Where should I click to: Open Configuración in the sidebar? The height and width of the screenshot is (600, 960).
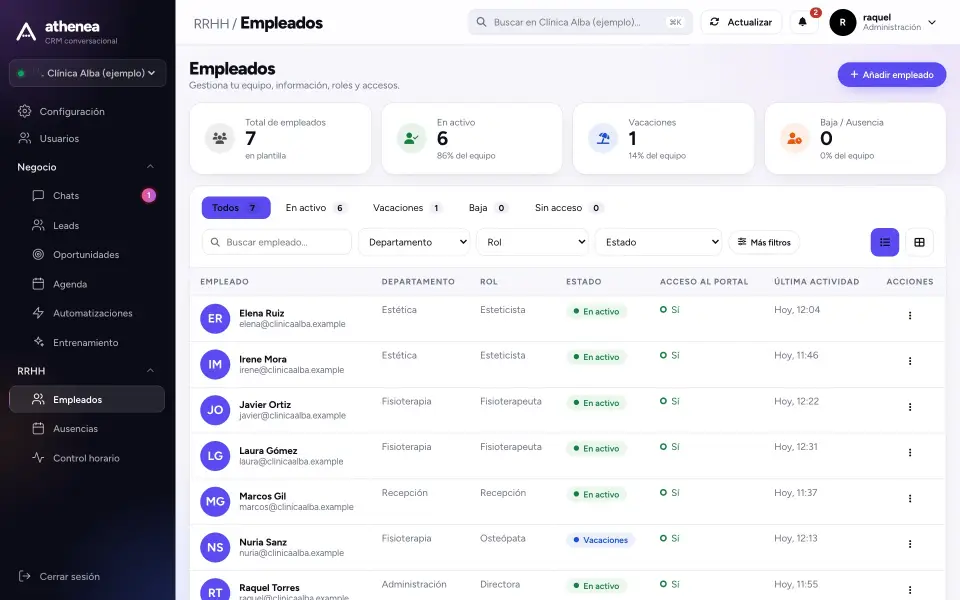pyautogui.click(x=87, y=111)
